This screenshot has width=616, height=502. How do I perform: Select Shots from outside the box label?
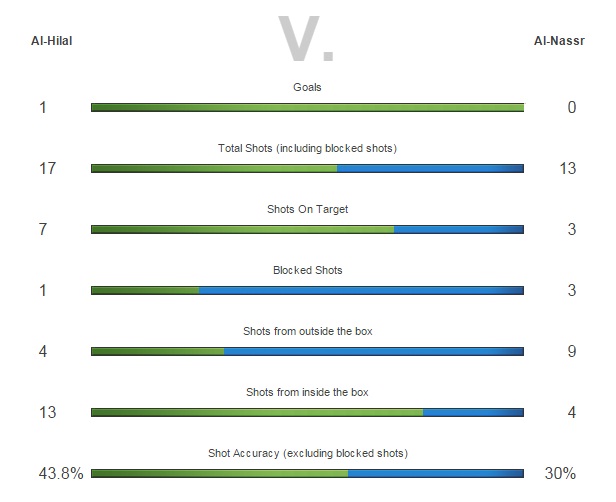tap(307, 331)
